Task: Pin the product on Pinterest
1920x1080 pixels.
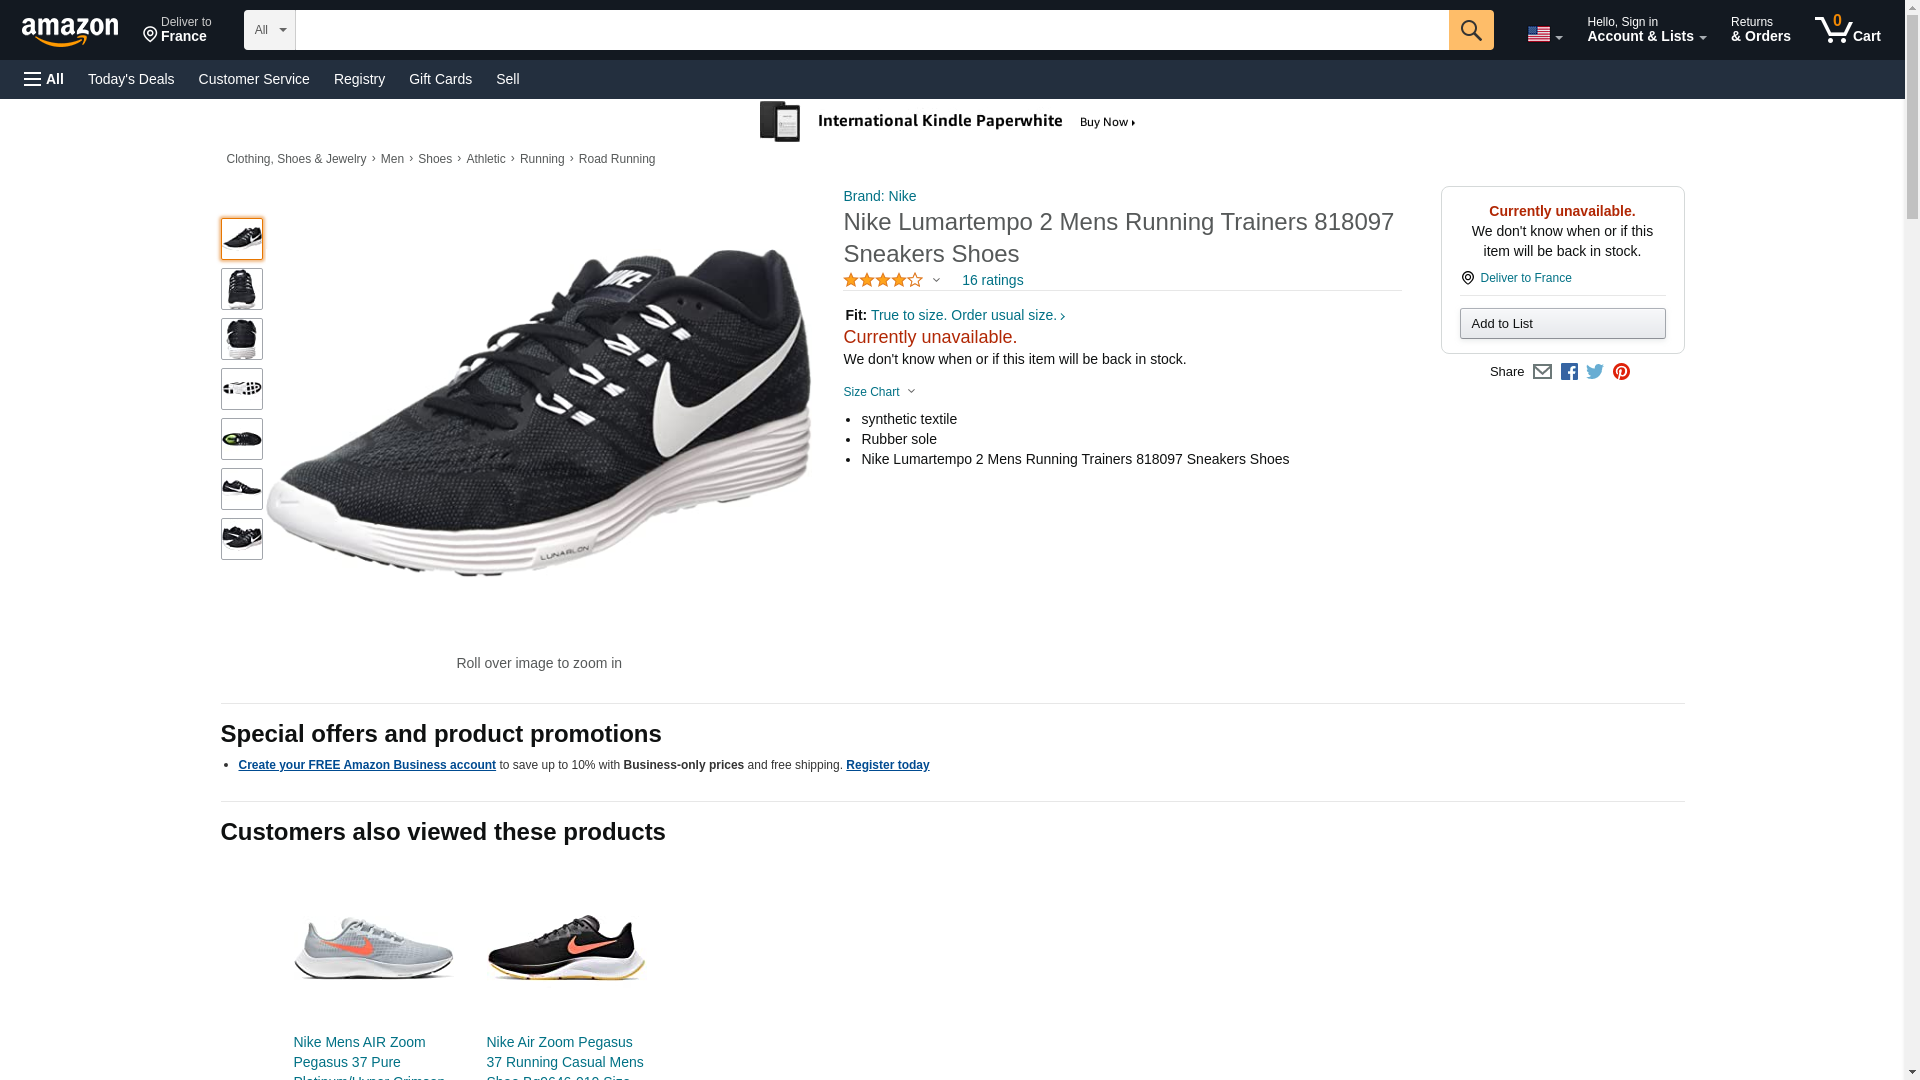Action: point(1621,372)
